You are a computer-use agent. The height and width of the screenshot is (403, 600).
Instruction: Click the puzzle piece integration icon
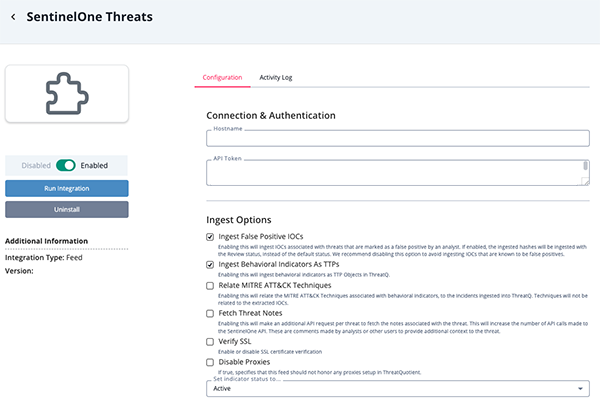pos(67,93)
